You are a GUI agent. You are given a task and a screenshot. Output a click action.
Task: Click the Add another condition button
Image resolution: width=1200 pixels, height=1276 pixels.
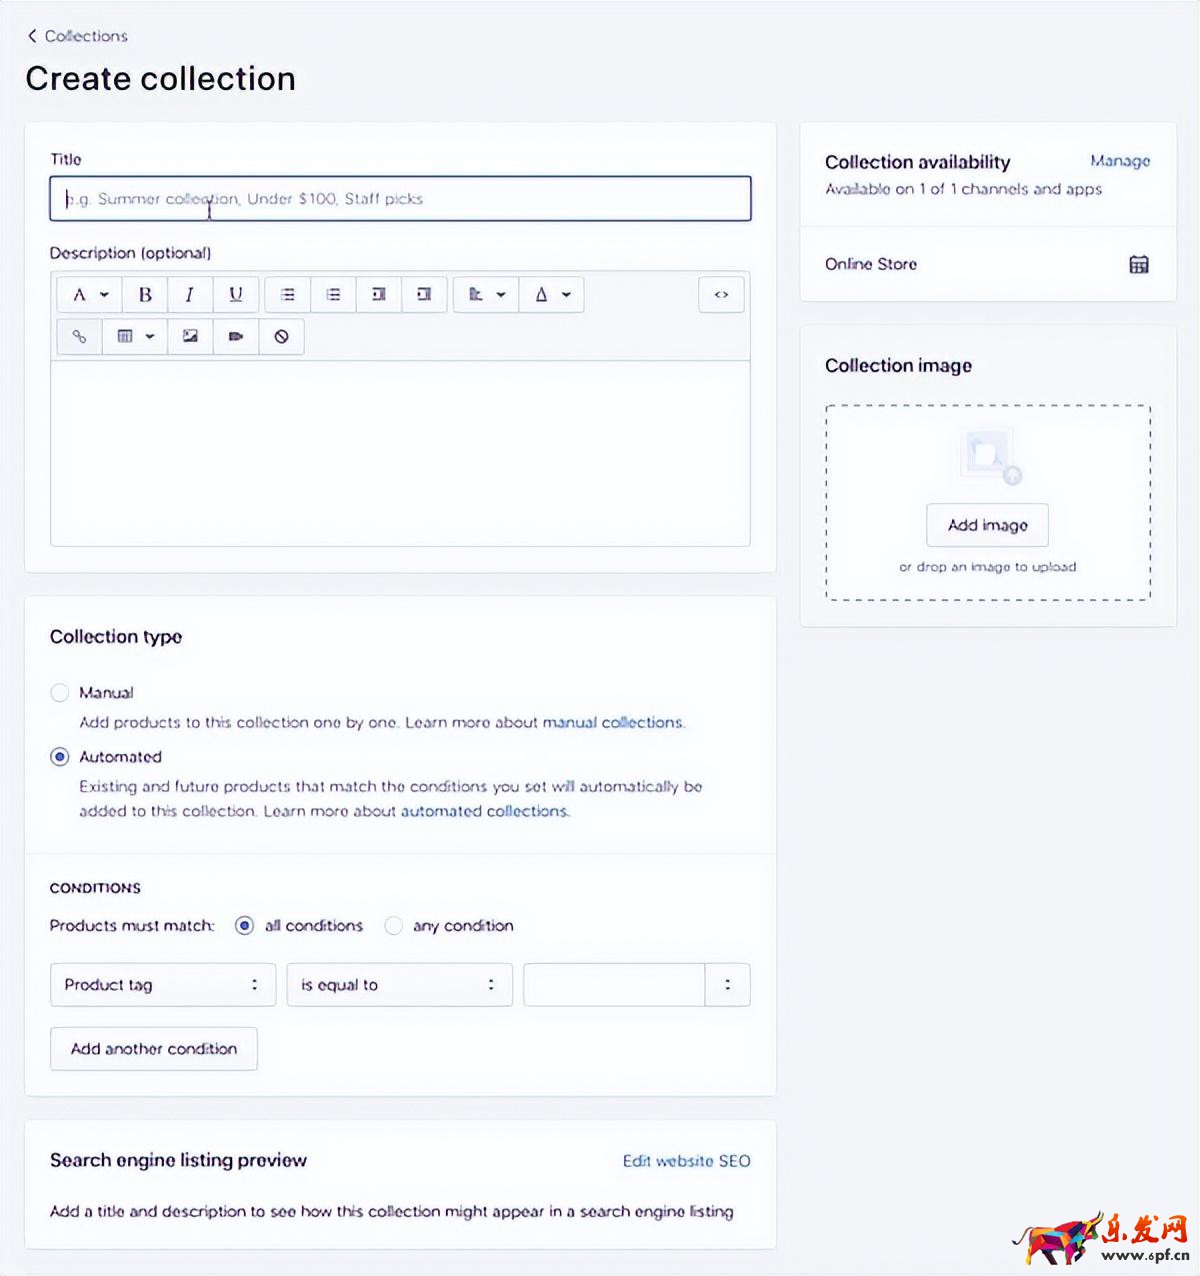tap(154, 1049)
